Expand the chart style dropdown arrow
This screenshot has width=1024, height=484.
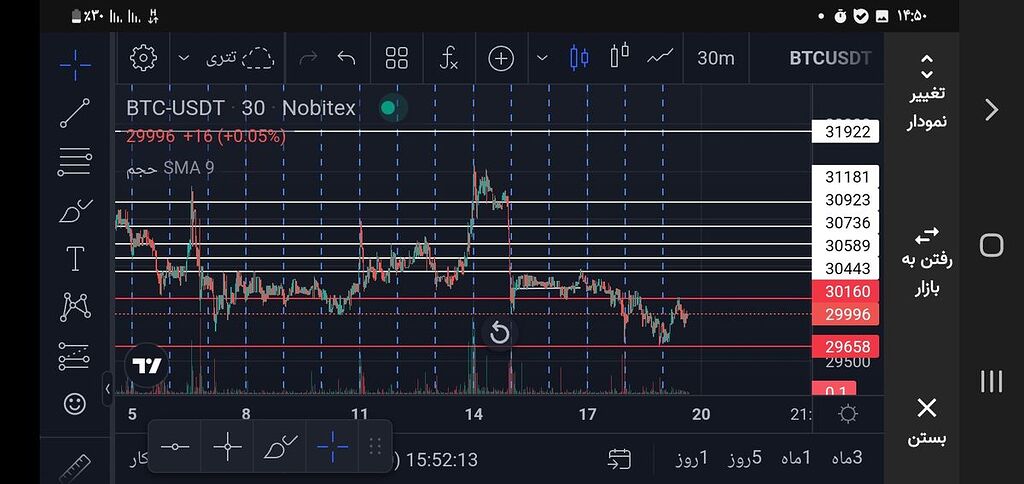click(x=542, y=58)
